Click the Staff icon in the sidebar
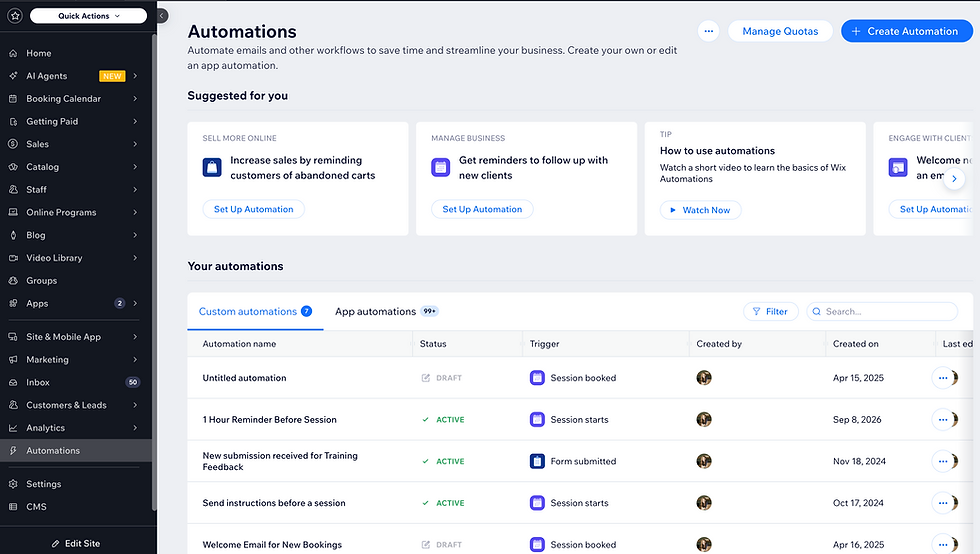This screenshot has height=554, width=980. click(13, 189)
